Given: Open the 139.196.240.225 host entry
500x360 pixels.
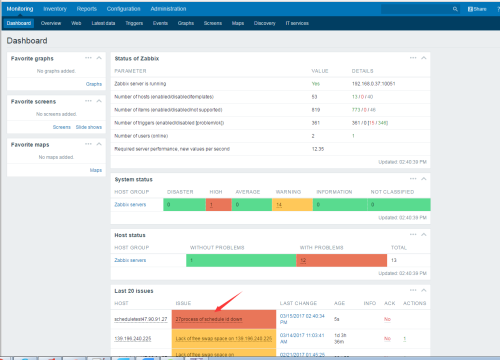Looking at the screenshot, I should [133, 339].
